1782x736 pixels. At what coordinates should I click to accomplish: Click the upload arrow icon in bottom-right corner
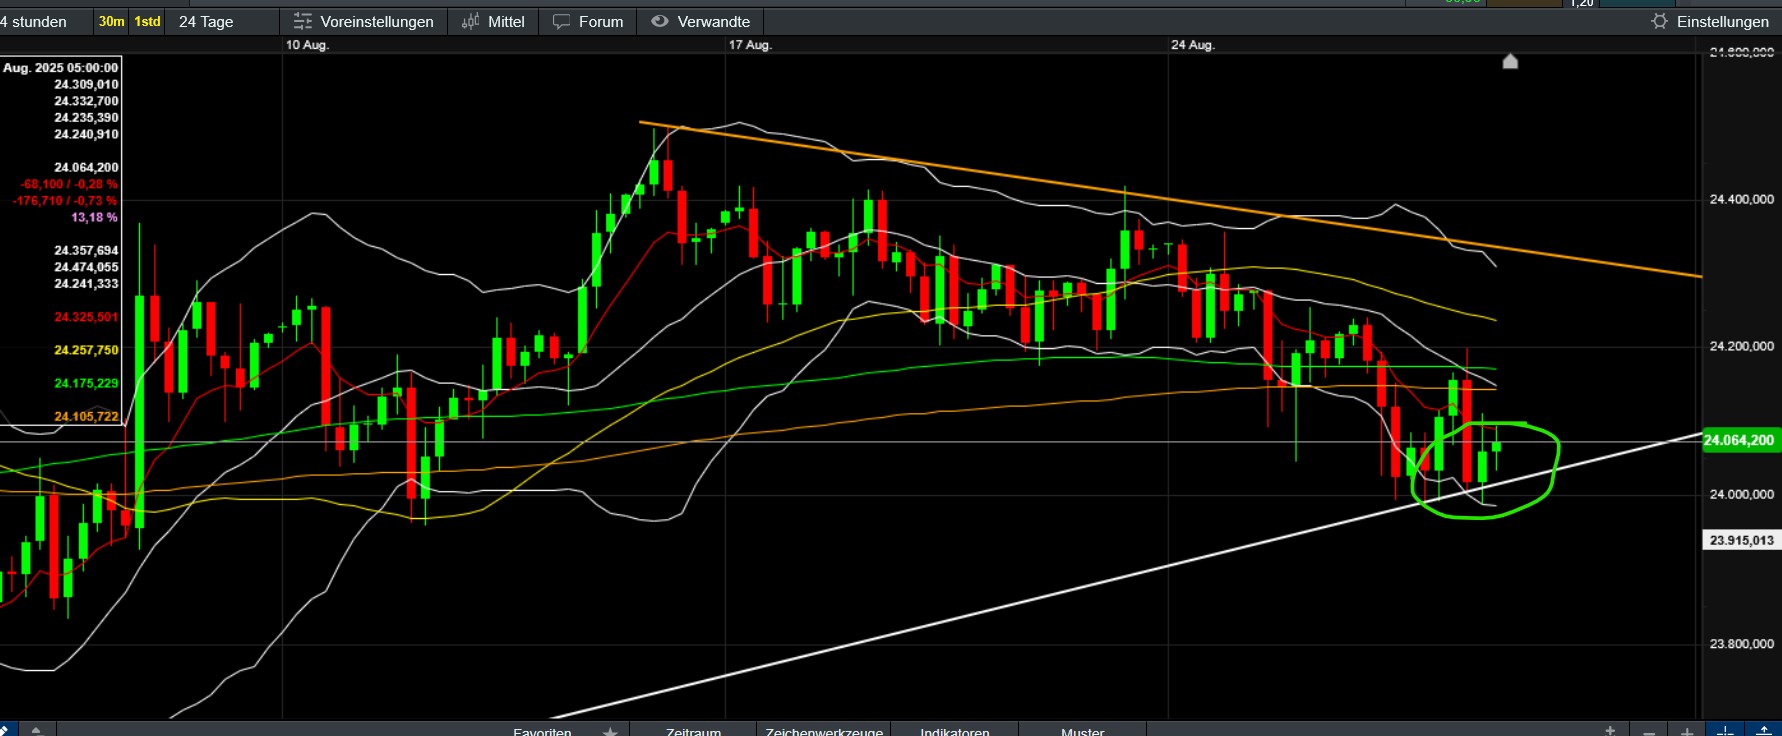[x=1764, y=731]
